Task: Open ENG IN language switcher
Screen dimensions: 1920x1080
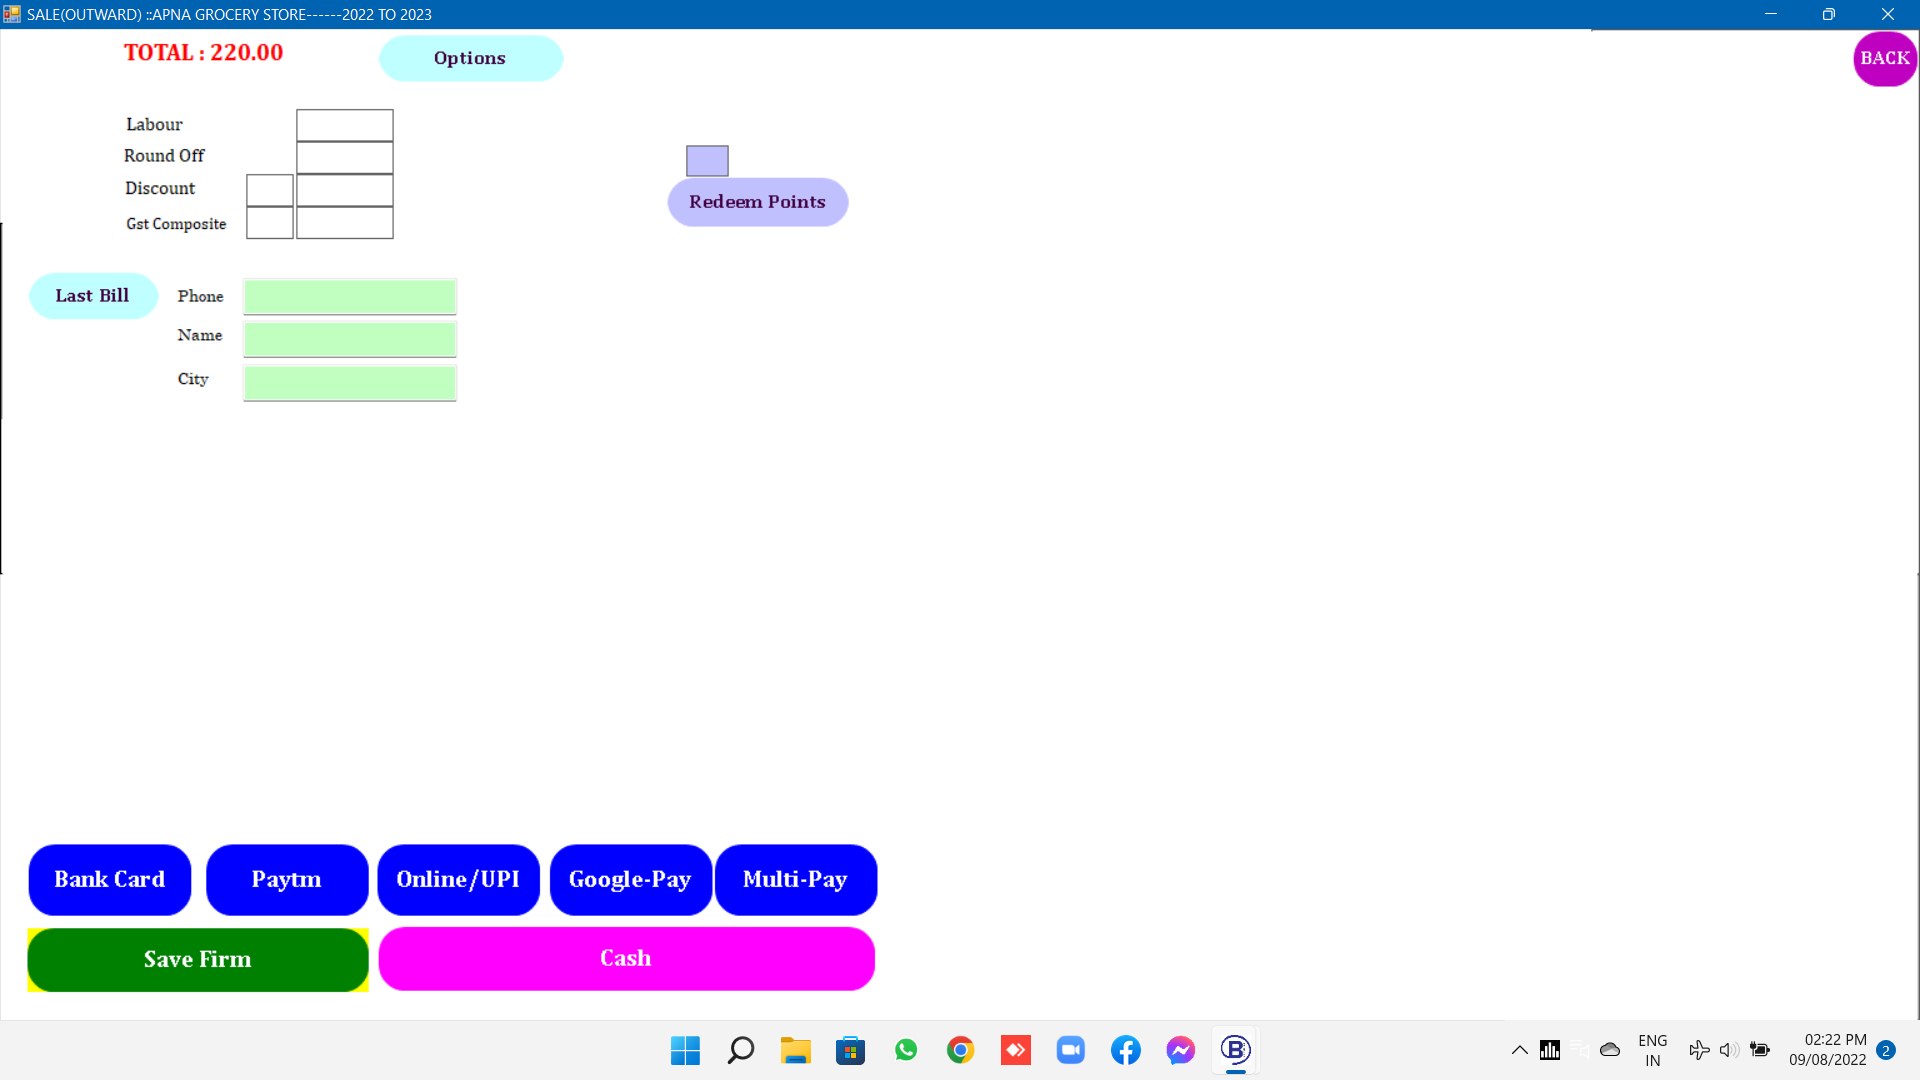Action: (x=1653, y=1050)
